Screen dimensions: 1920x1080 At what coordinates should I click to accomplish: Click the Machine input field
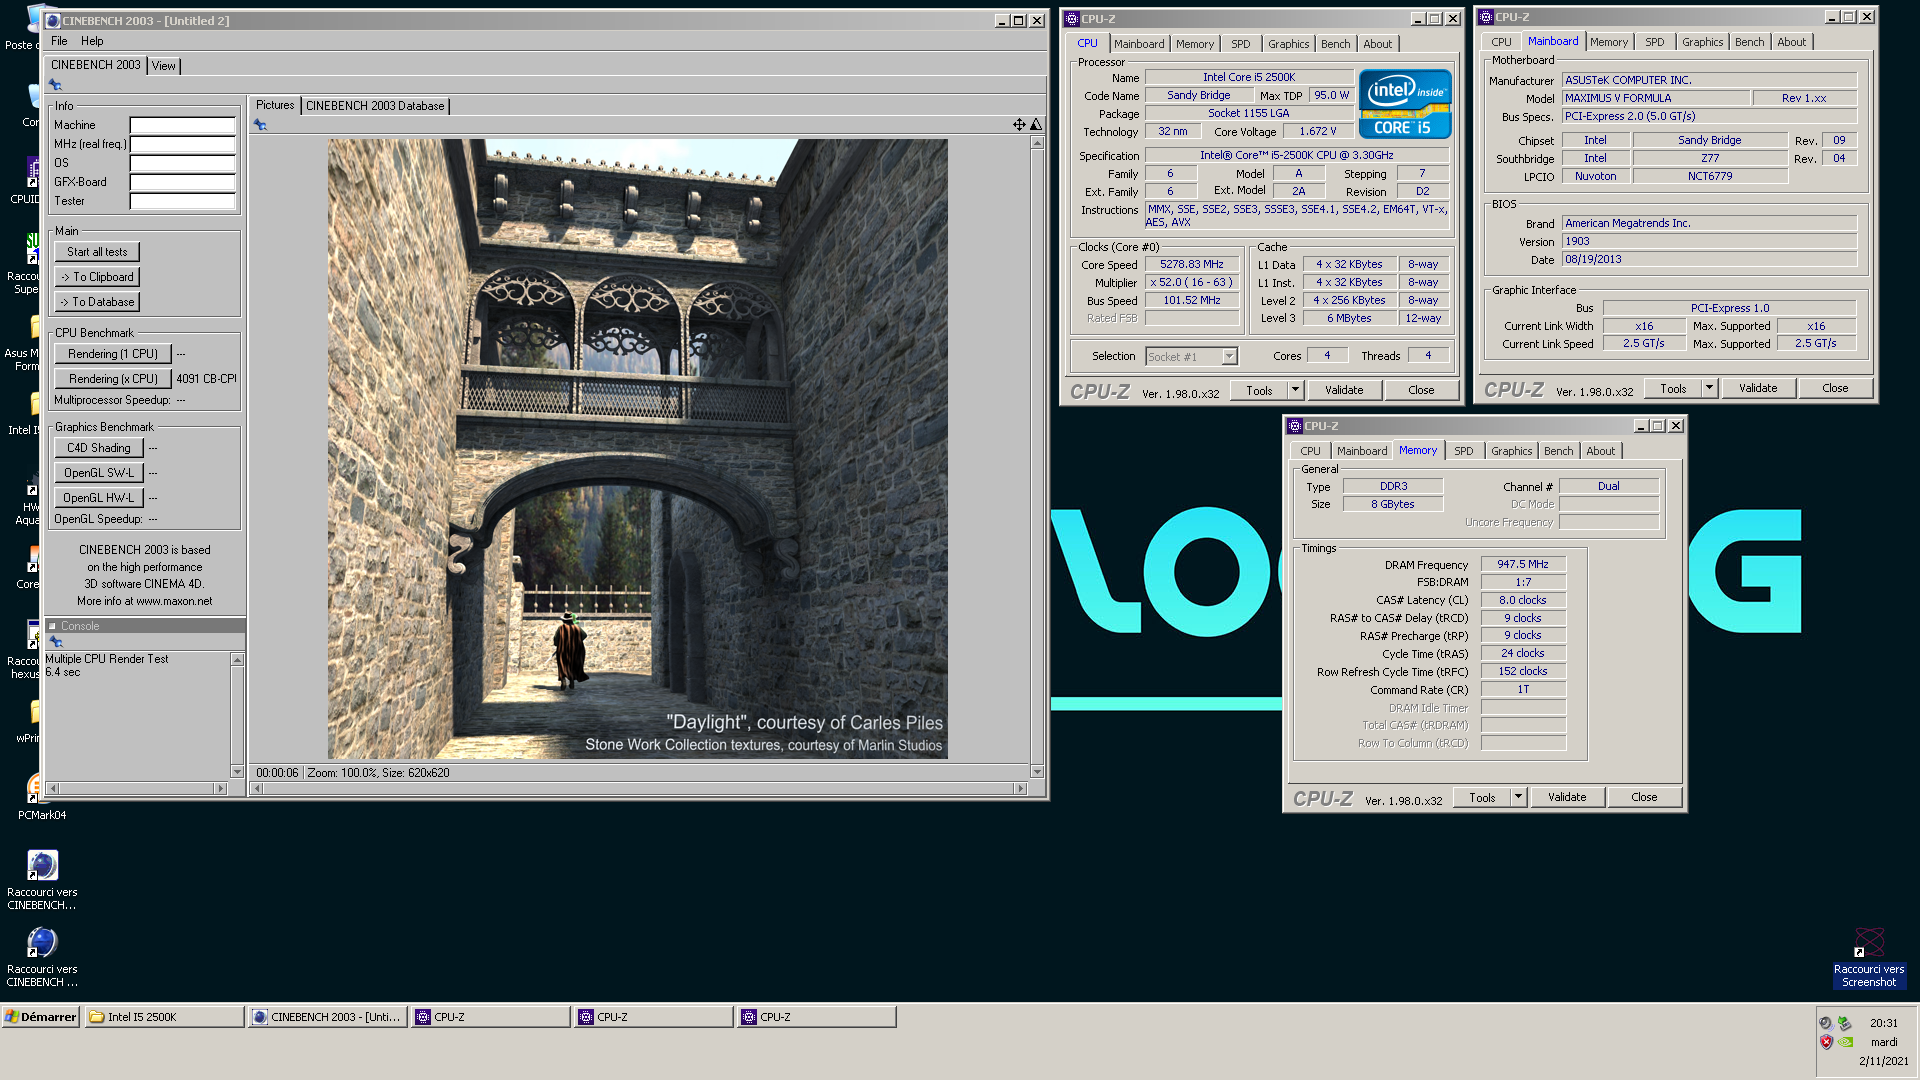pyautogui.click(x=182, y=125)
